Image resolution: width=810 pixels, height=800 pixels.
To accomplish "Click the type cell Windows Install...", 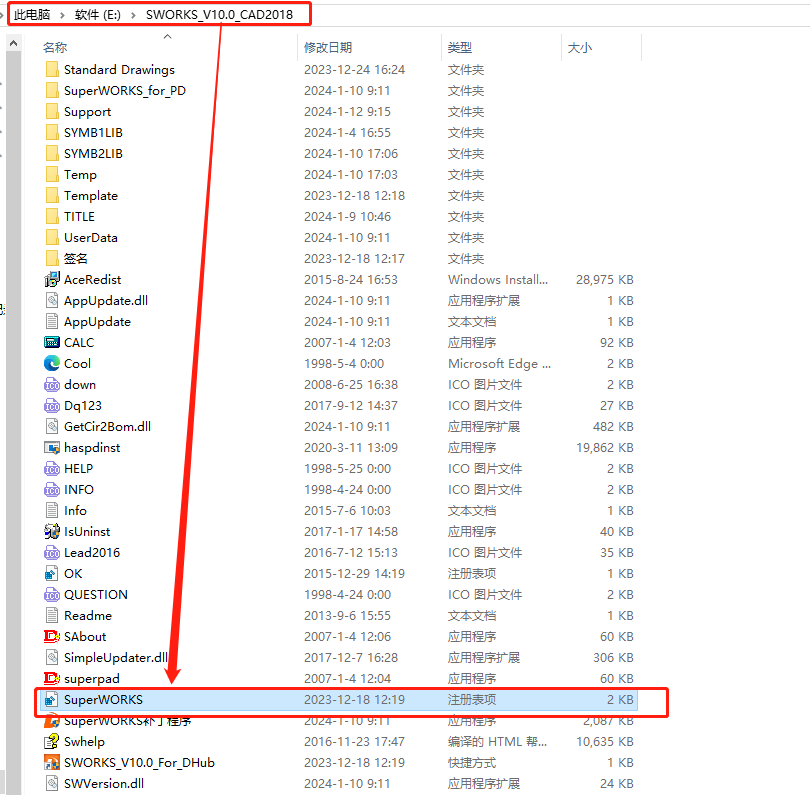I will coord(498,279).
